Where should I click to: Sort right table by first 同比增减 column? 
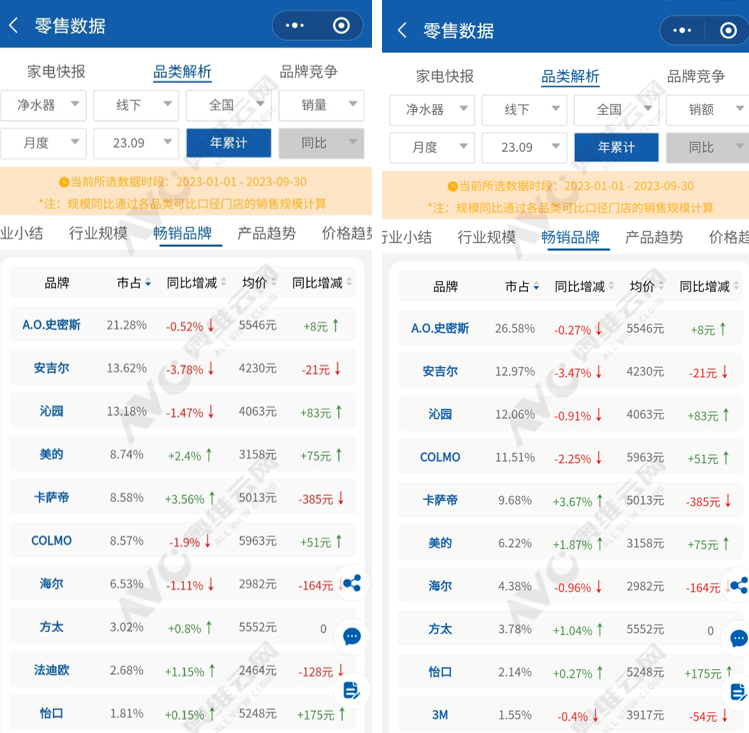coord(584,287)
